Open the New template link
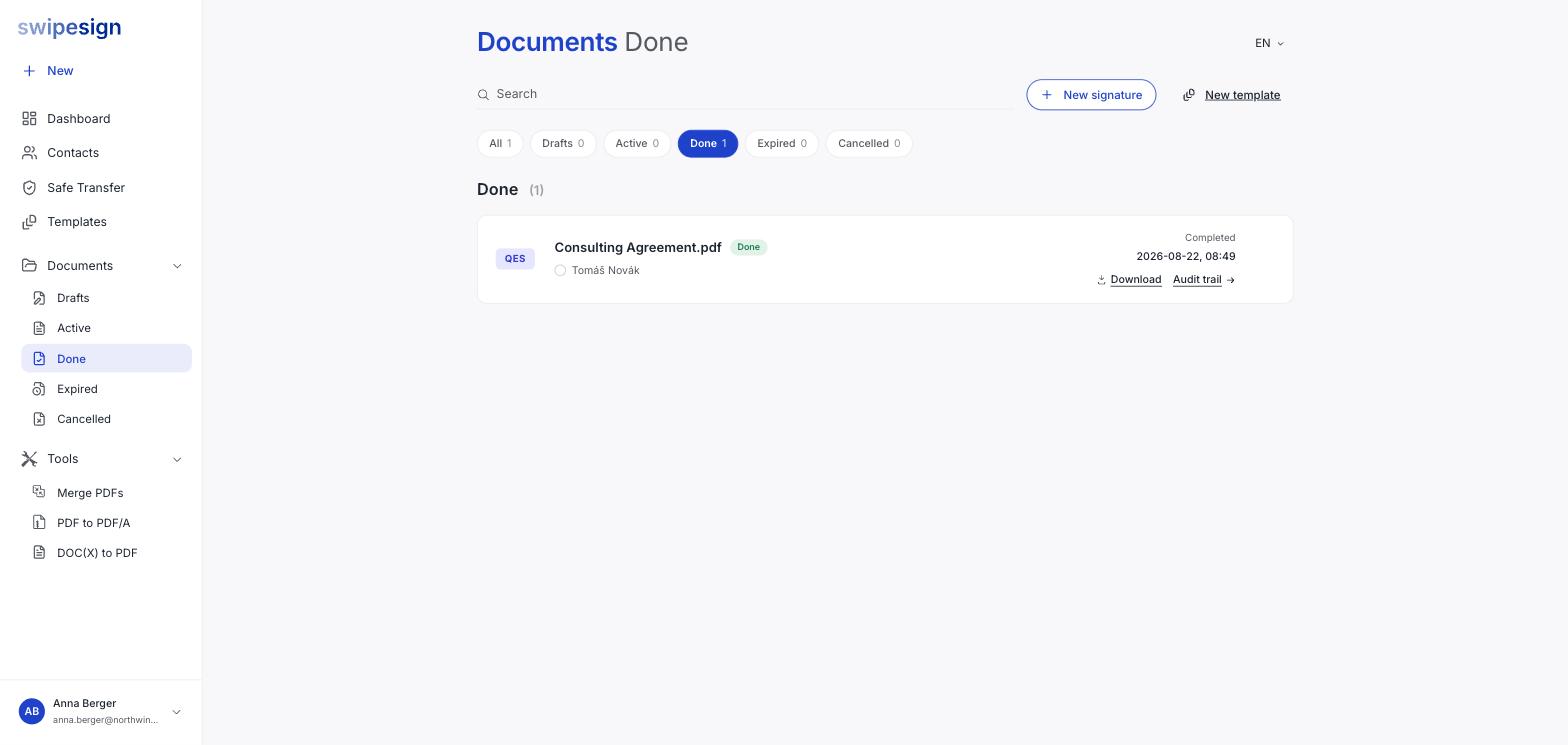The height and width of the screenshot is (745, 1568). coord(1242,95)
